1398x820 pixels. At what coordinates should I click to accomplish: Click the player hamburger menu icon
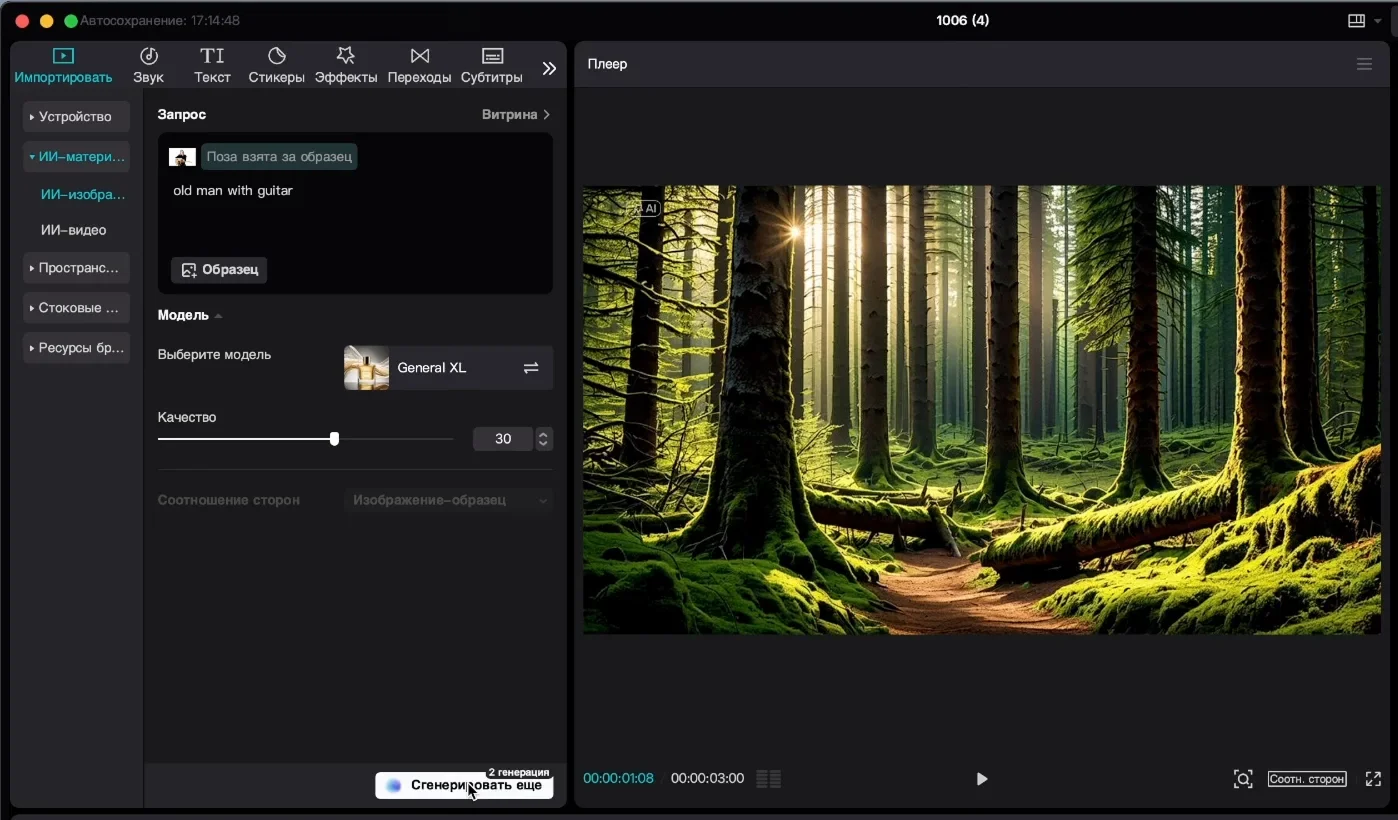(1364, 64)
